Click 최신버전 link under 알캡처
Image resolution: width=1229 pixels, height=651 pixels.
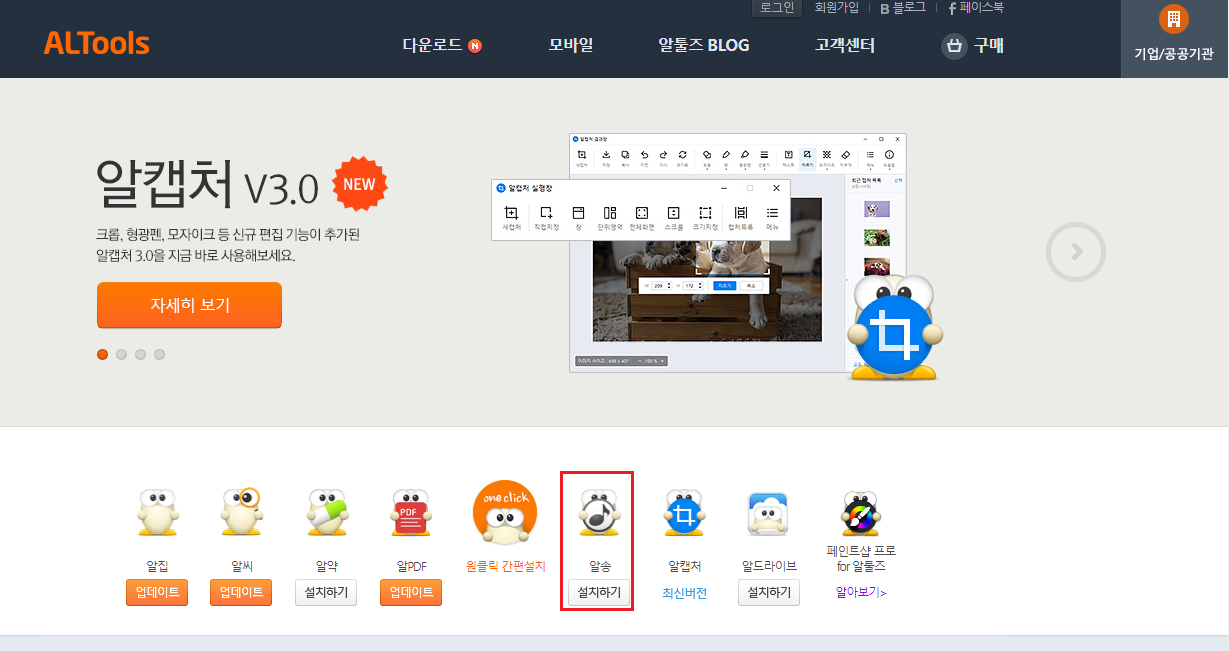click(x=684, y=593)
